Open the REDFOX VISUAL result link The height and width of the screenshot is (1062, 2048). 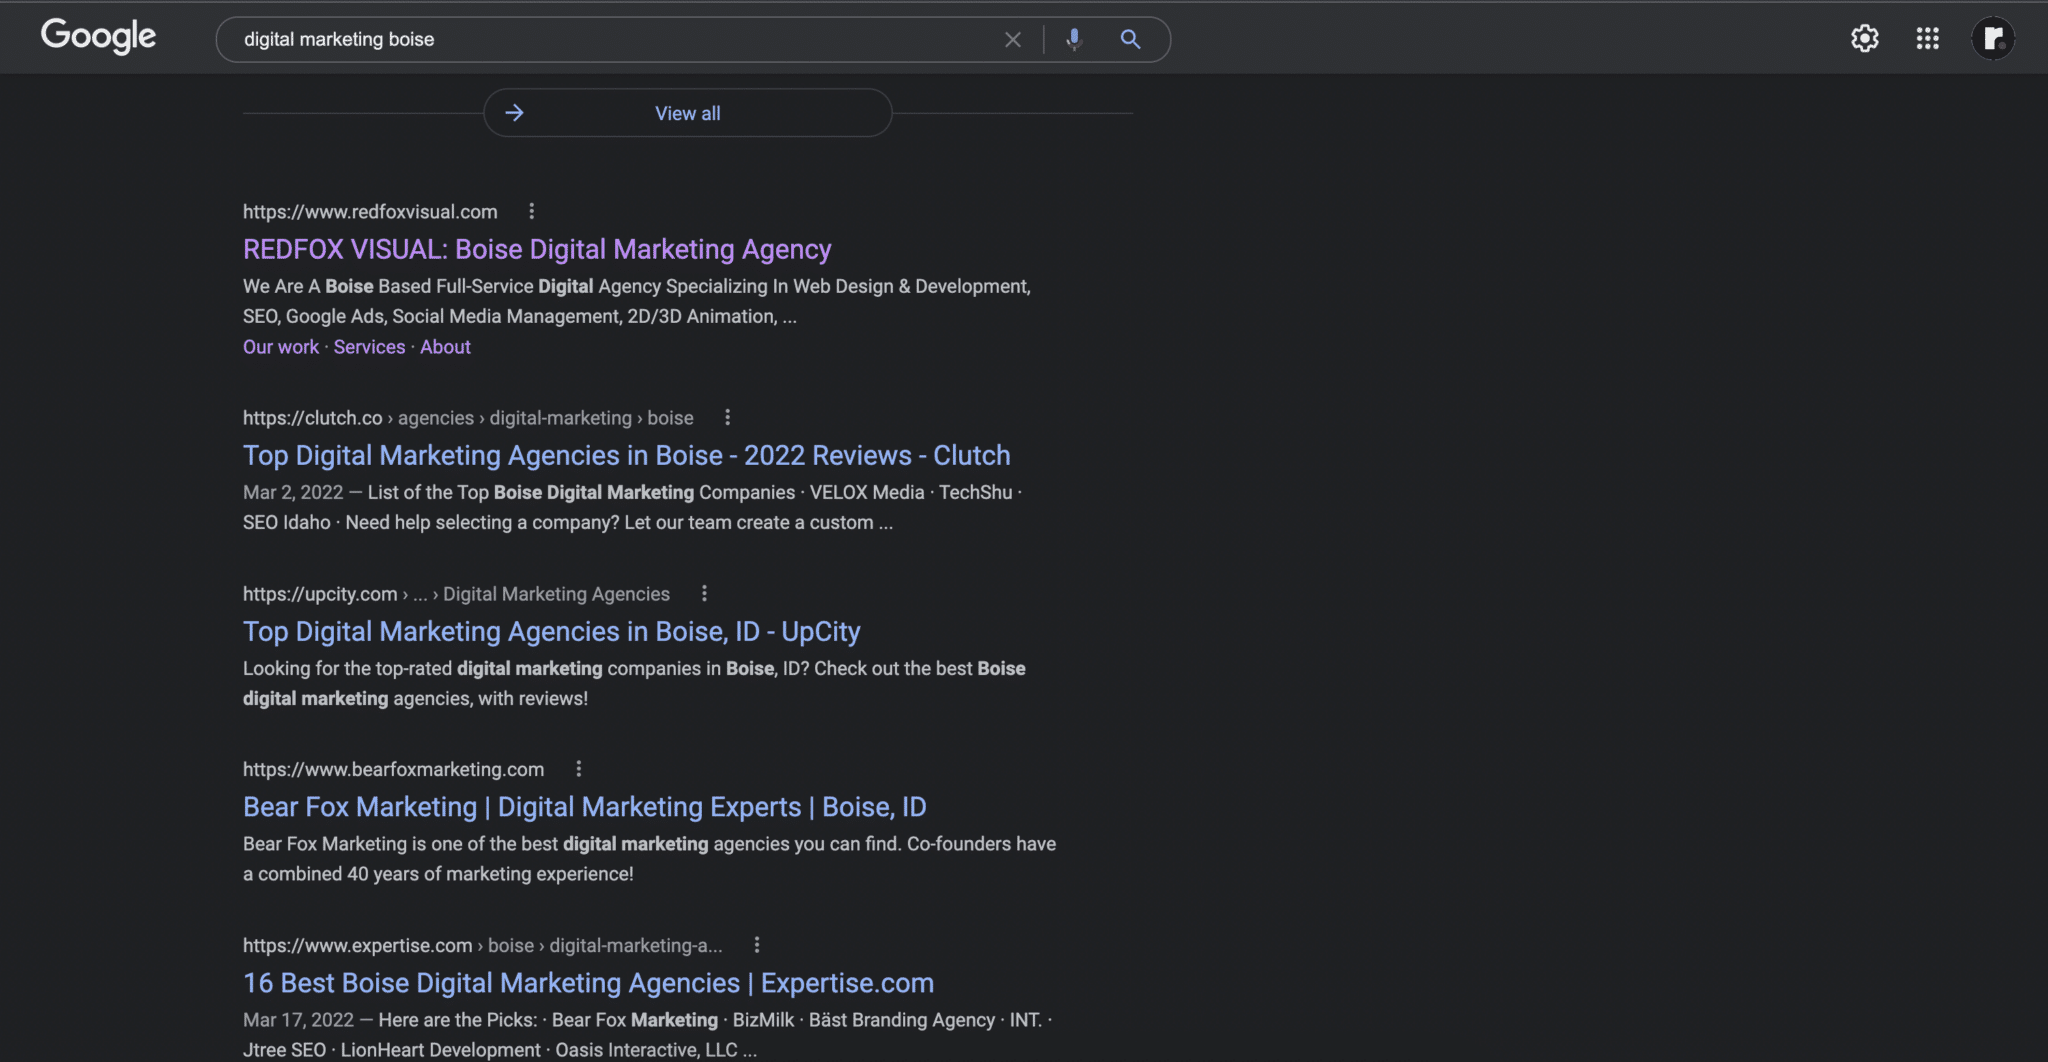click(x=537, y=249)
